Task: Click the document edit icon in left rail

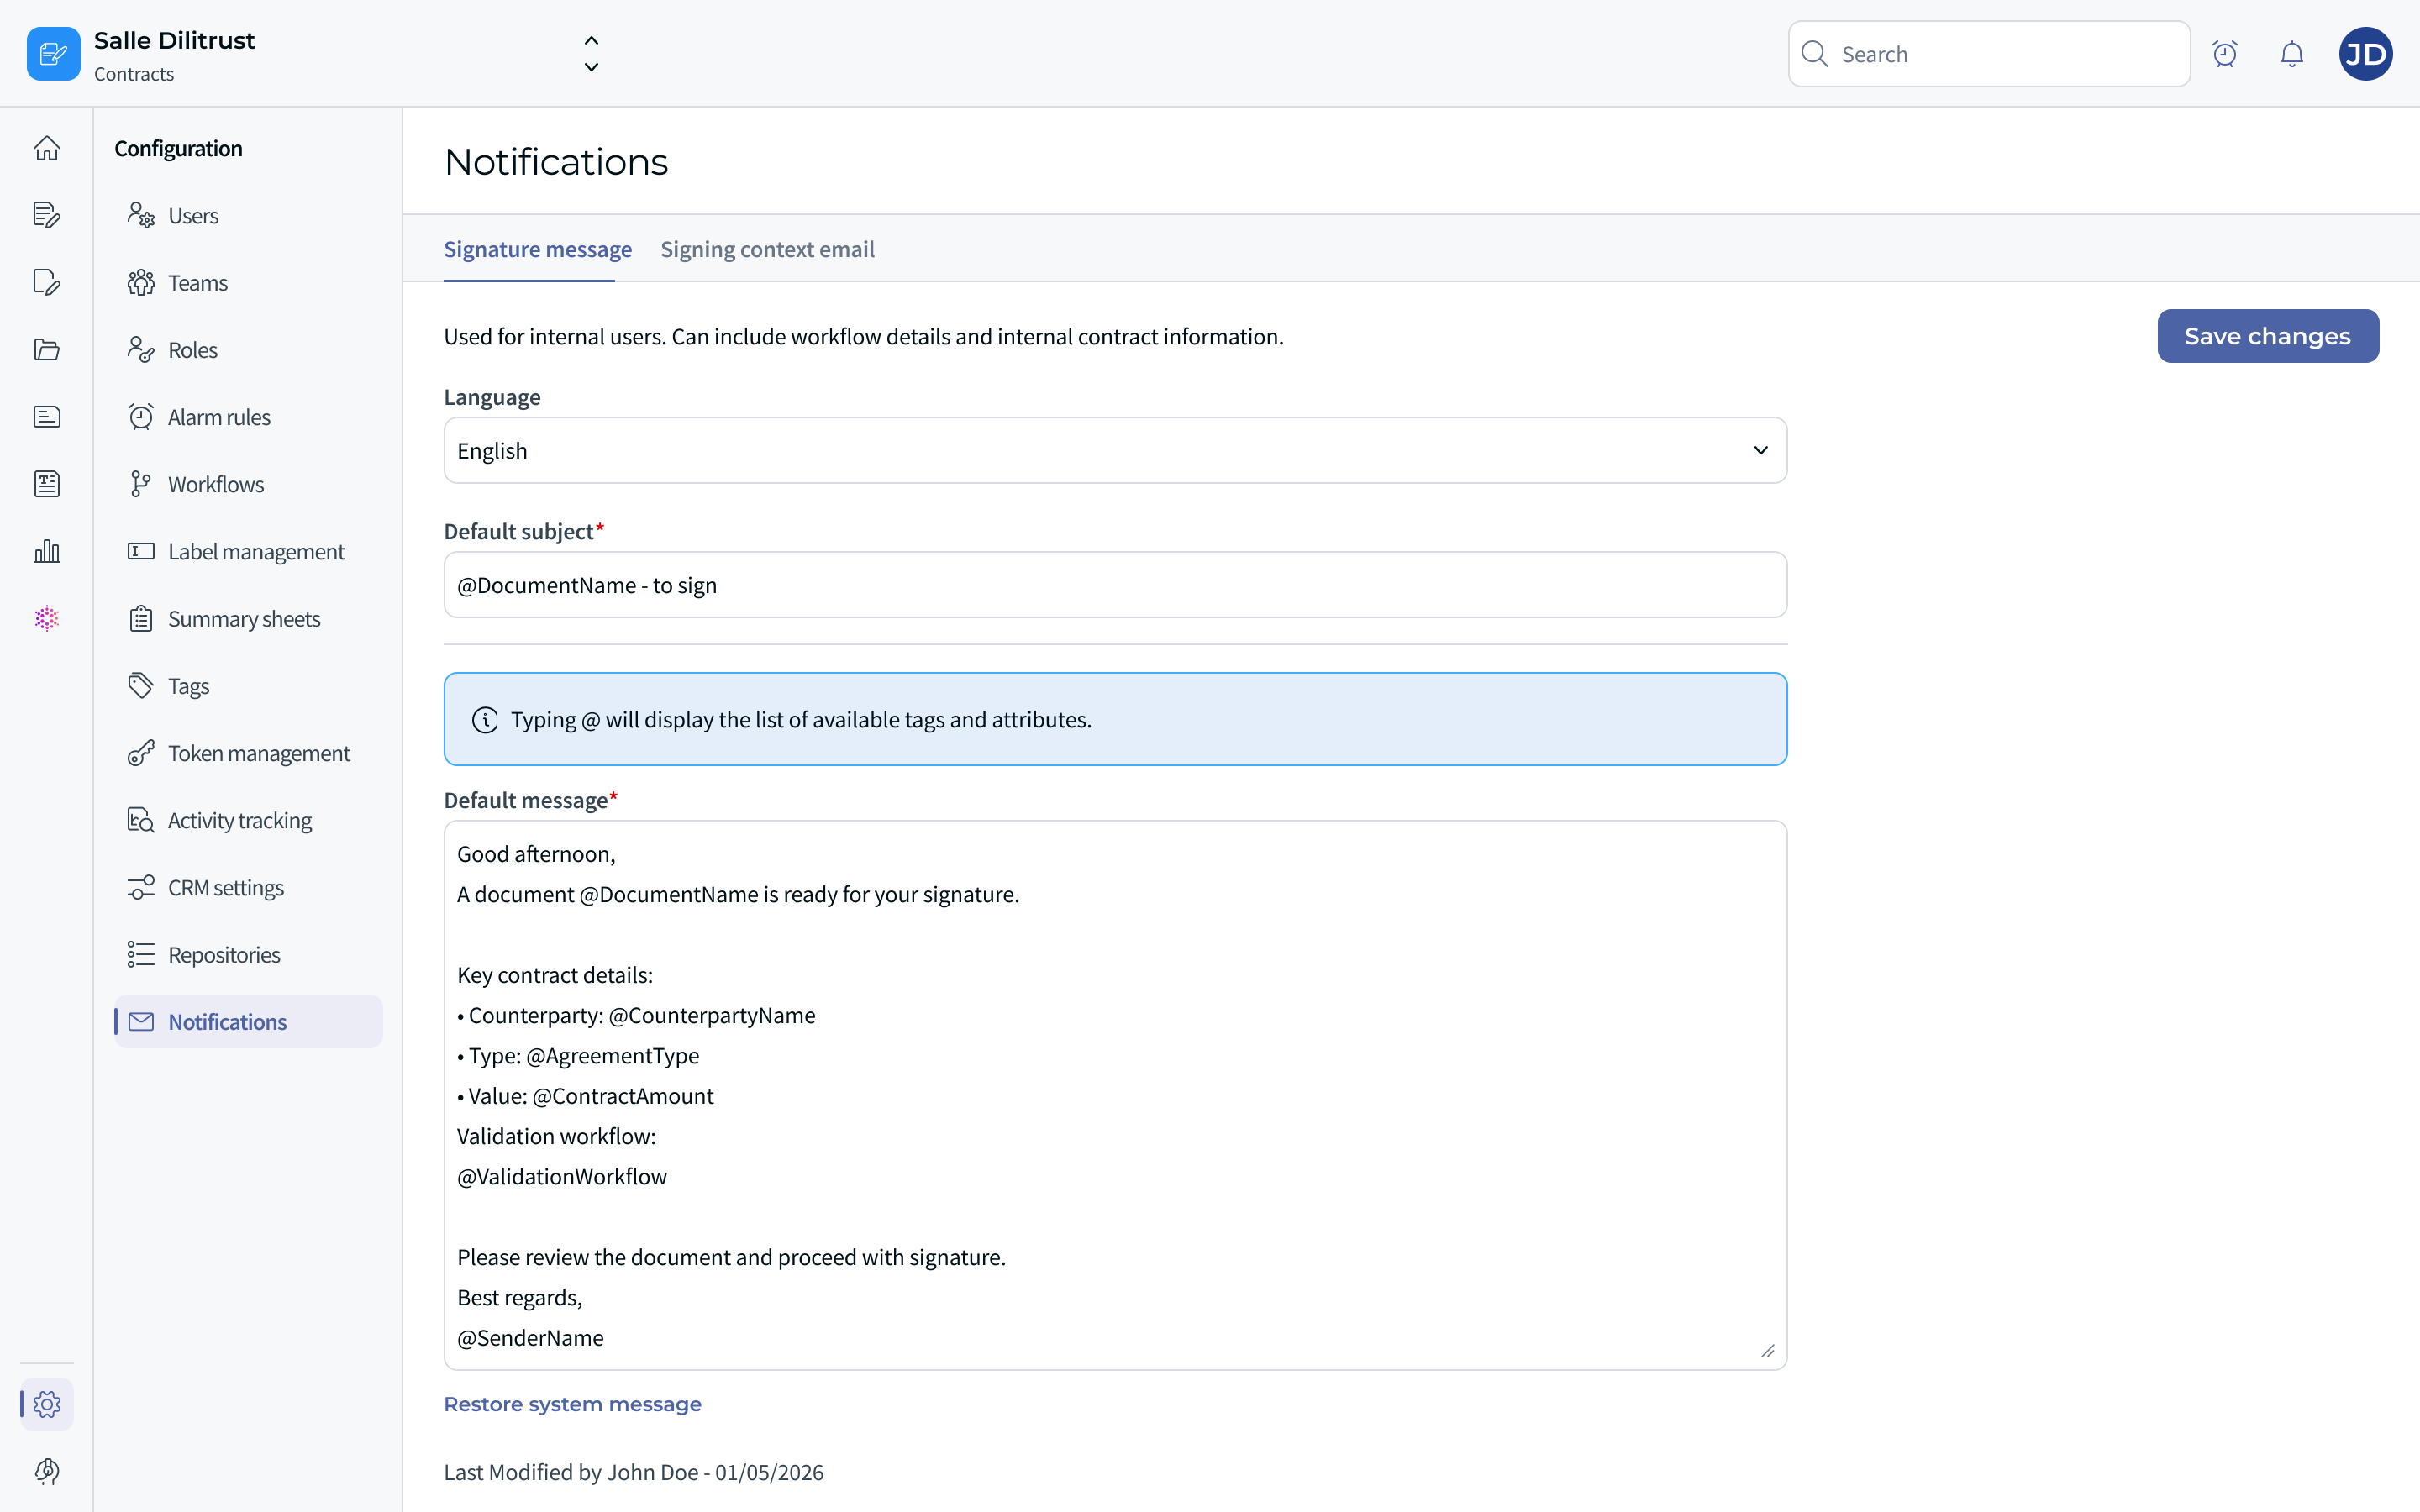Action: (x=47, y=215)
